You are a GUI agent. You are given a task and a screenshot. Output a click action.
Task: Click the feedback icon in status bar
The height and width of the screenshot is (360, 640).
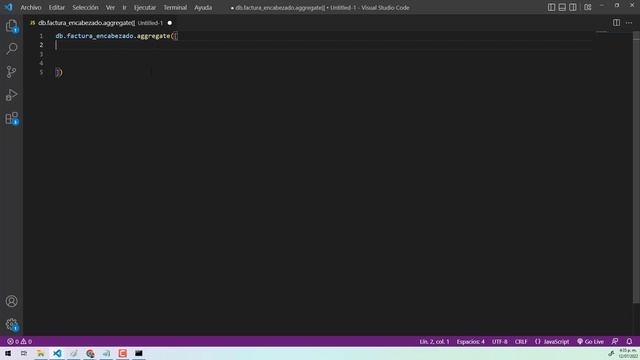(x=615, y=341)
